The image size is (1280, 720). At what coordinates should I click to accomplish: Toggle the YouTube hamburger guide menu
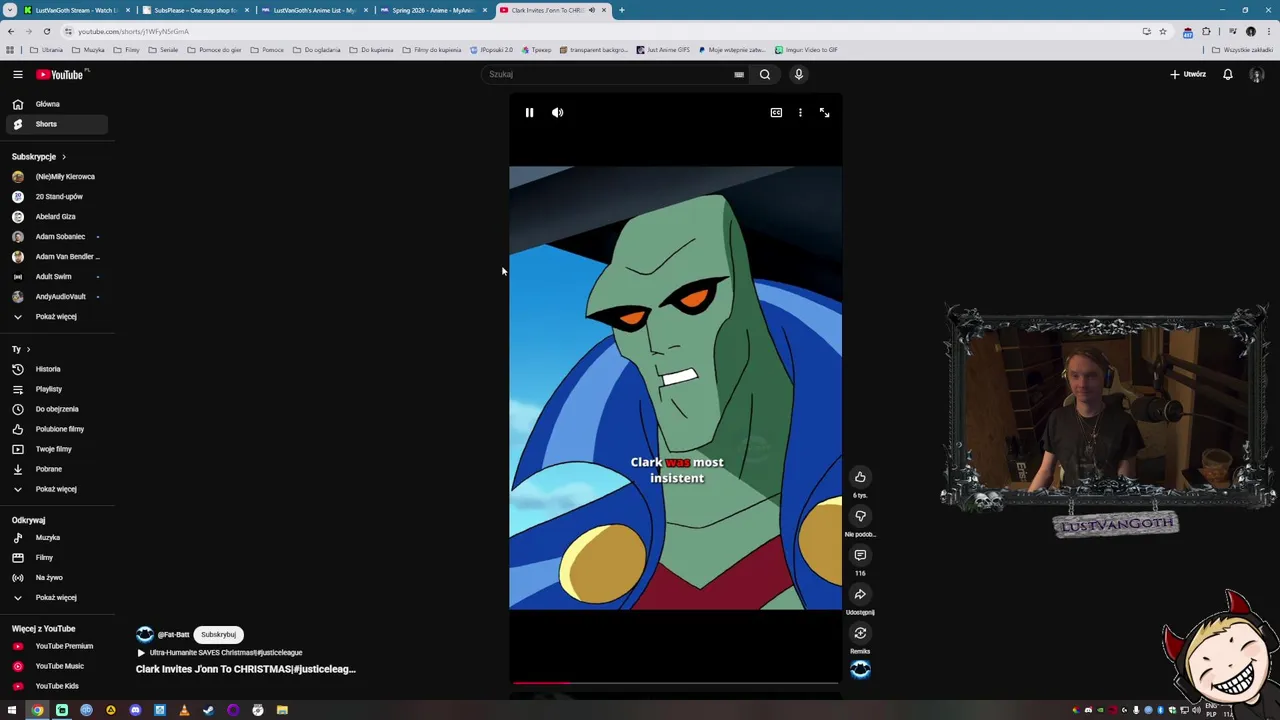tap(18, 74)
